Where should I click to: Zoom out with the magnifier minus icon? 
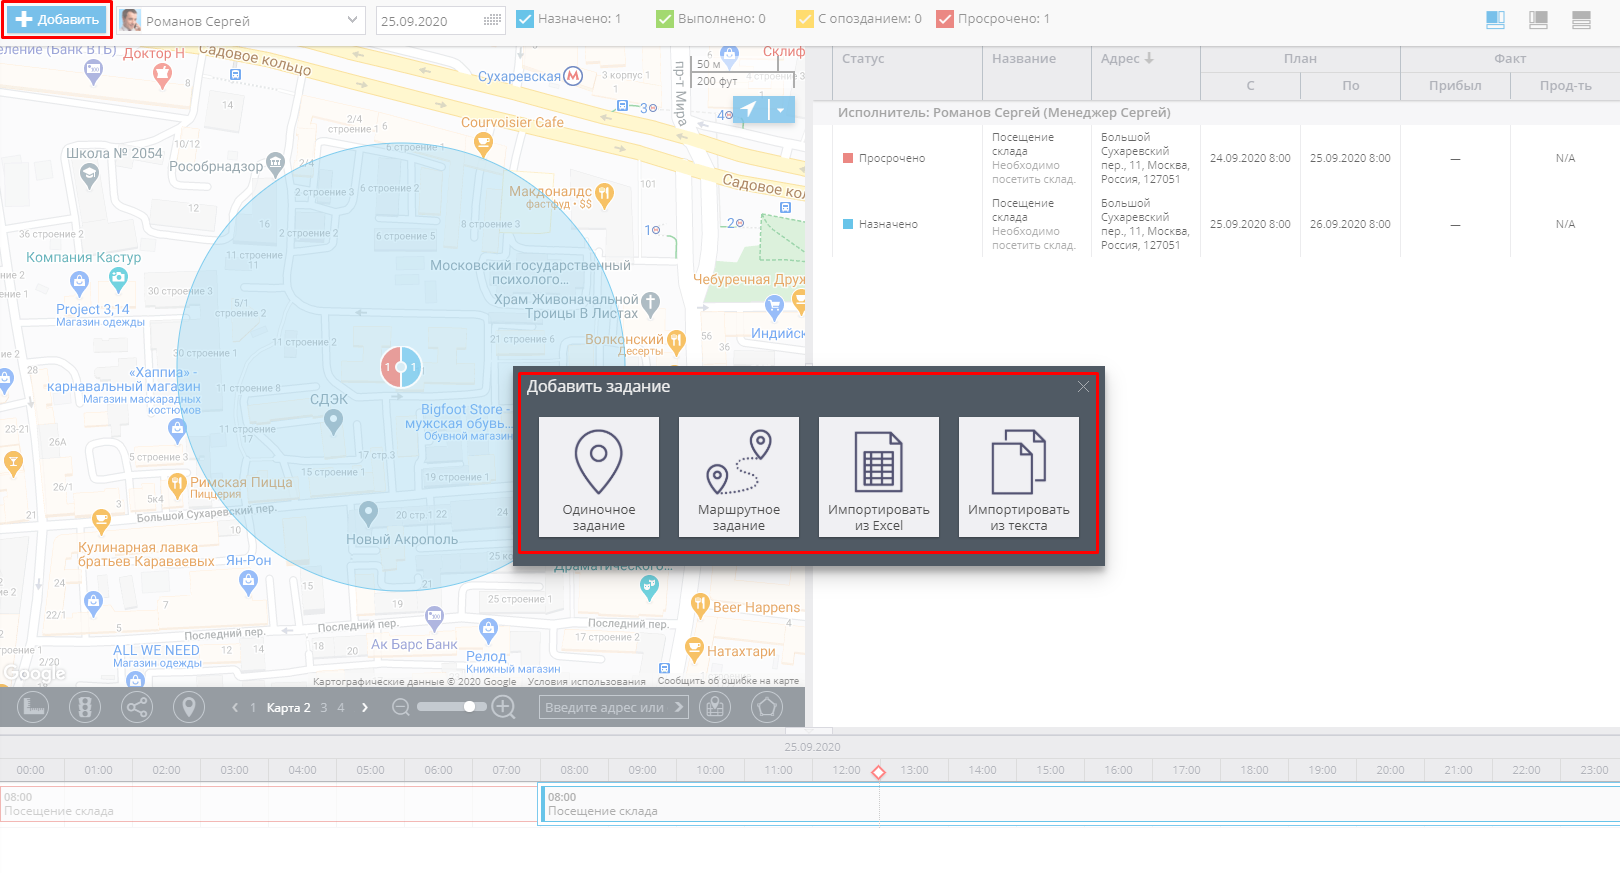(401, 707)
